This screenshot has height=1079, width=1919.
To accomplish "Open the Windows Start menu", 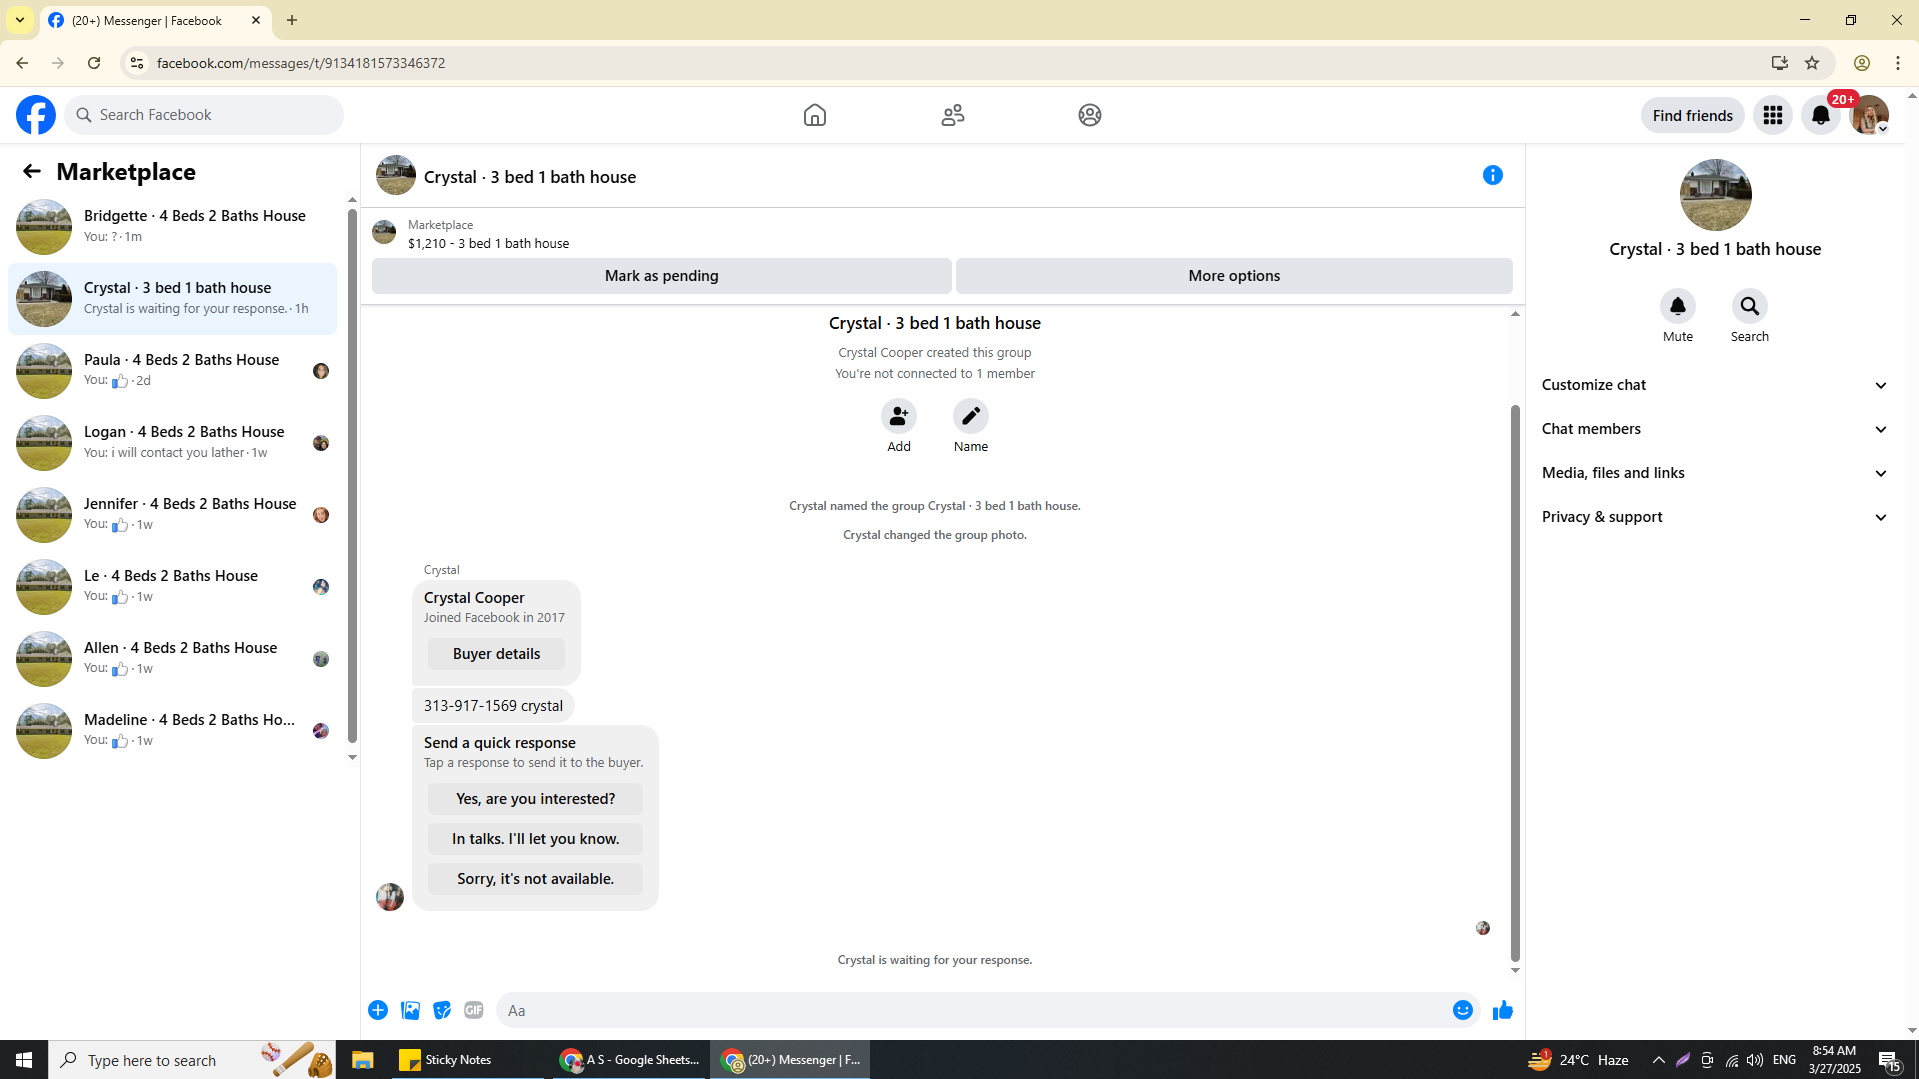I will 24,1060.
